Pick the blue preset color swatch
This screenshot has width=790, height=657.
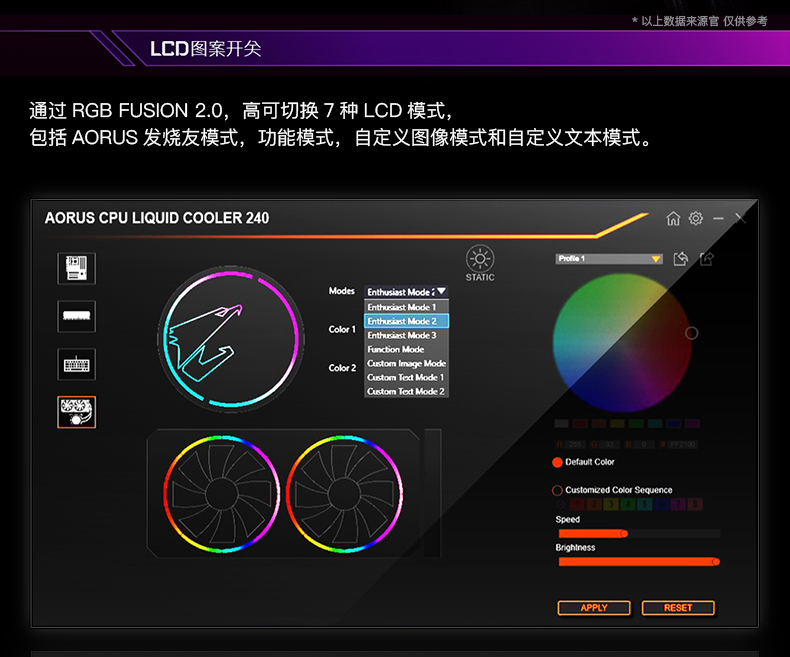674,423
